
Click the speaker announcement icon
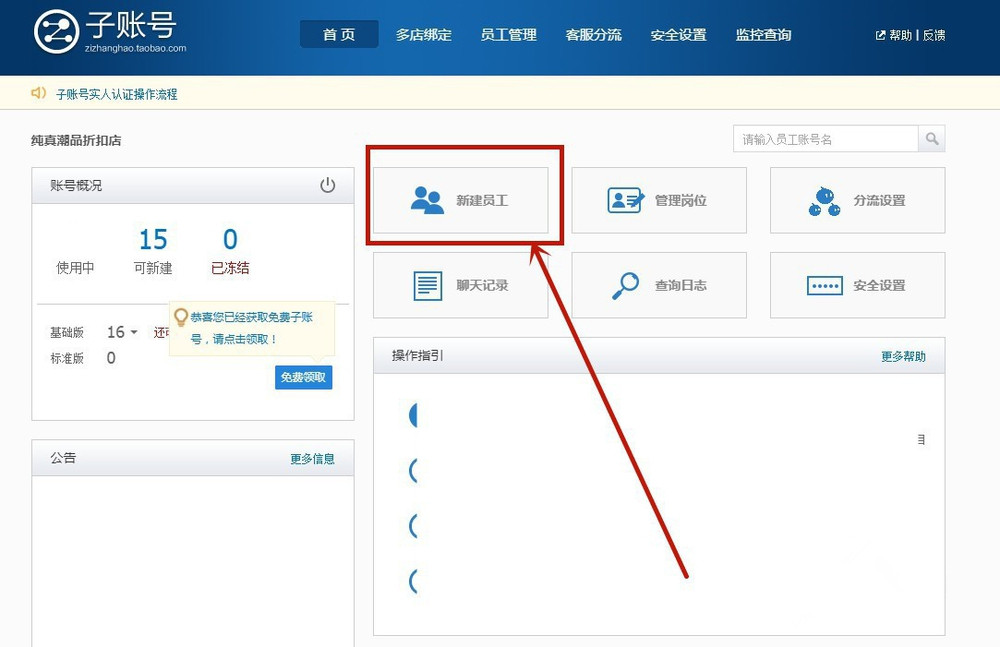(38, 93)
